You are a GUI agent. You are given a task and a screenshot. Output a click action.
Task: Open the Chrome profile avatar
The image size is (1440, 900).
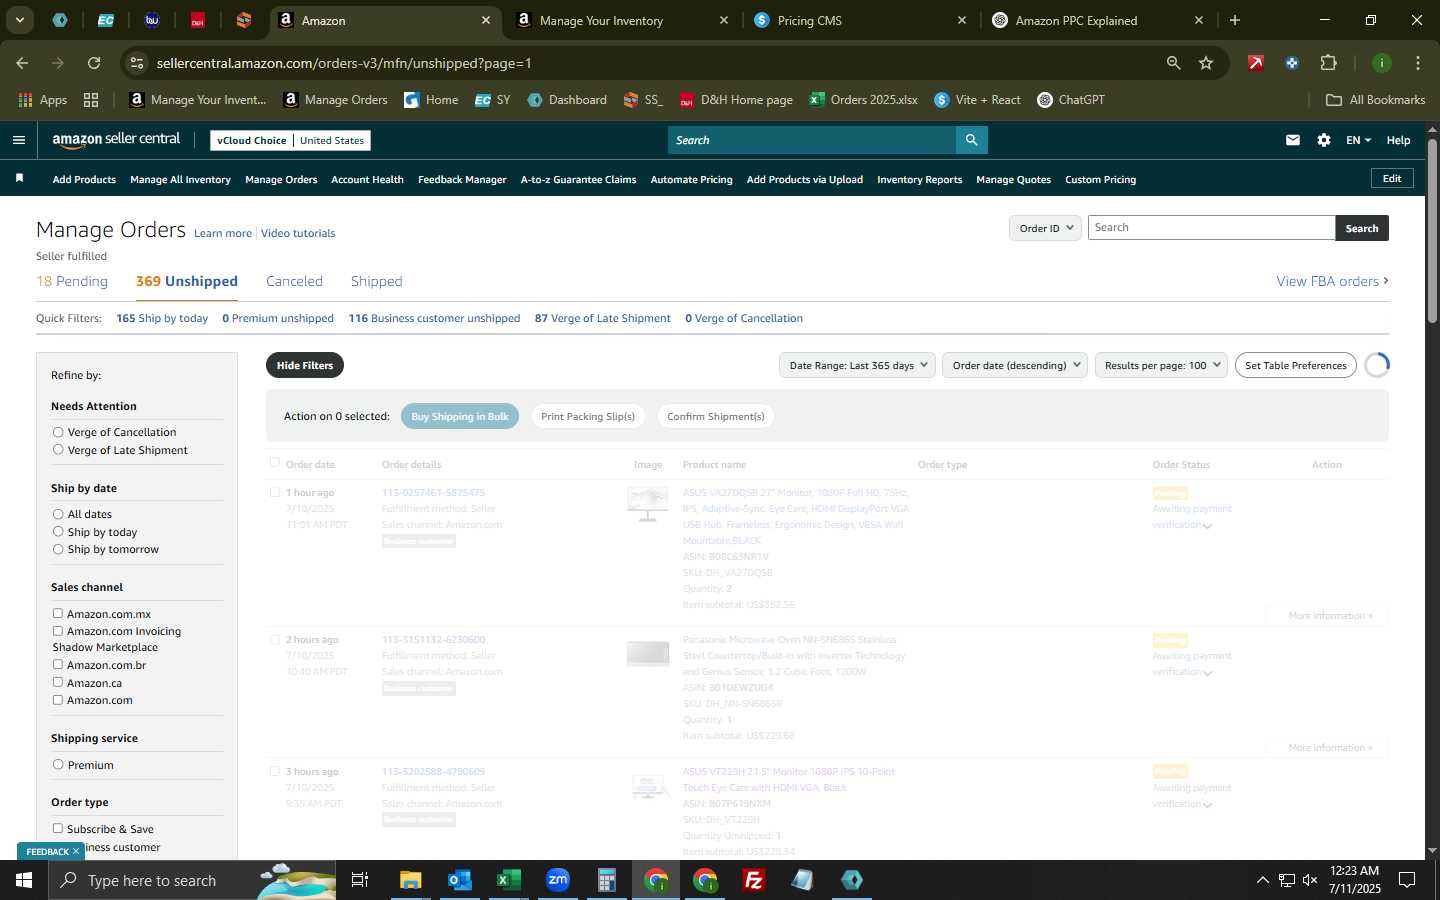(x=1381, y=63)
